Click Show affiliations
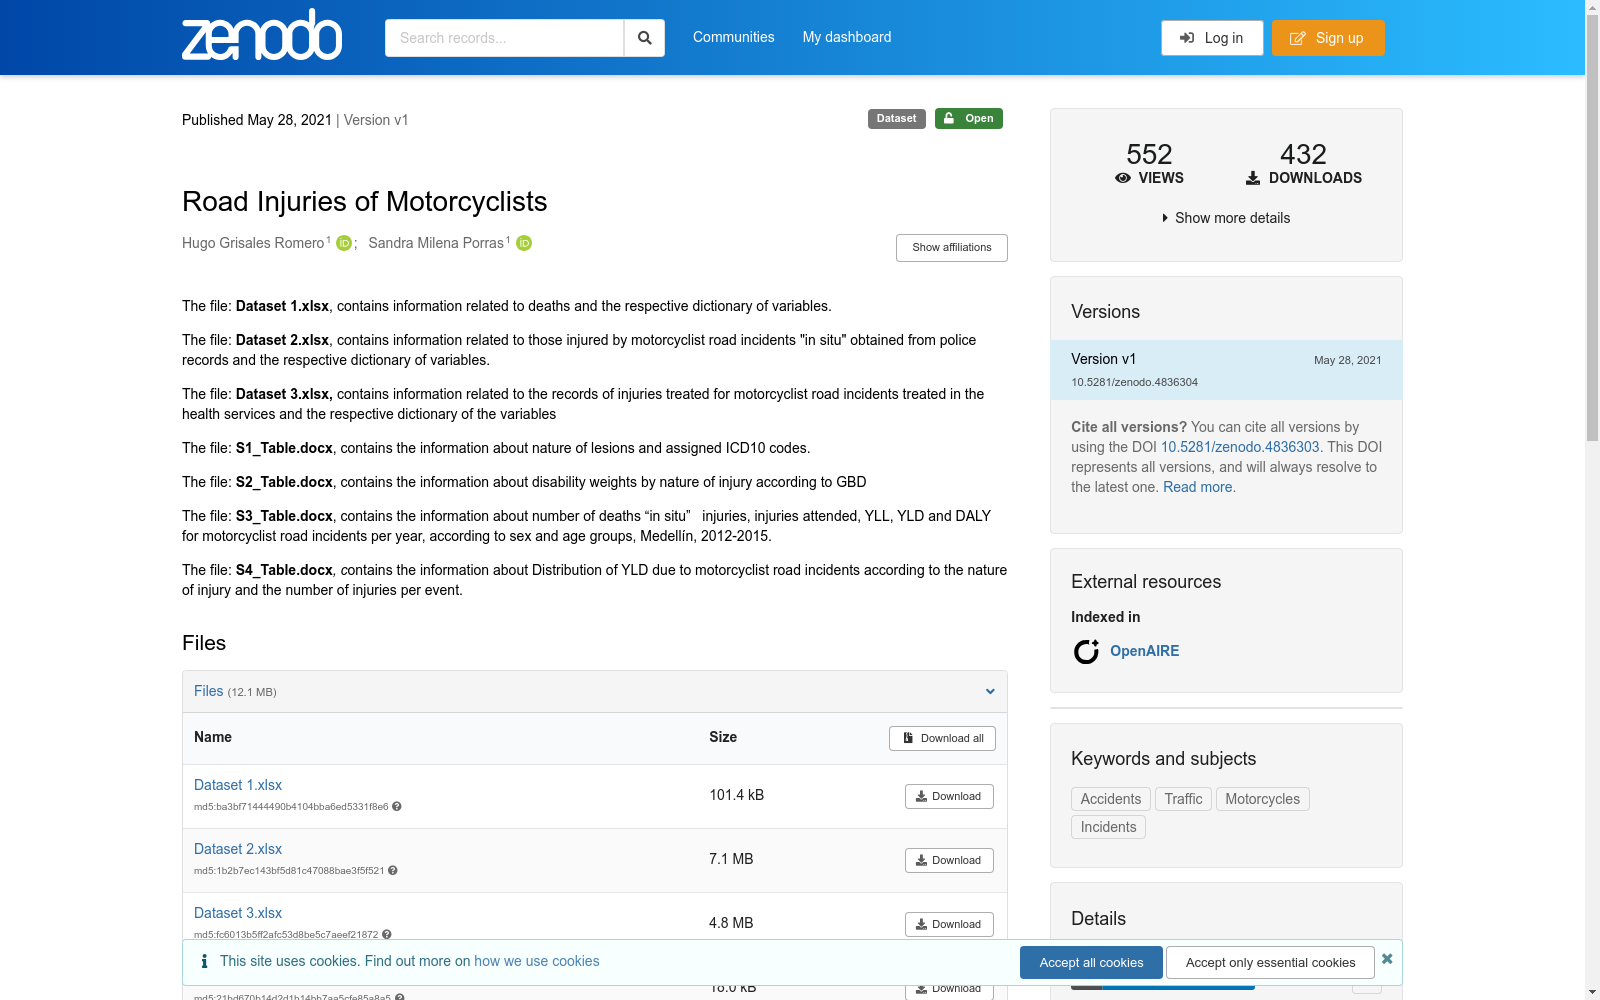 coord(951,247)
